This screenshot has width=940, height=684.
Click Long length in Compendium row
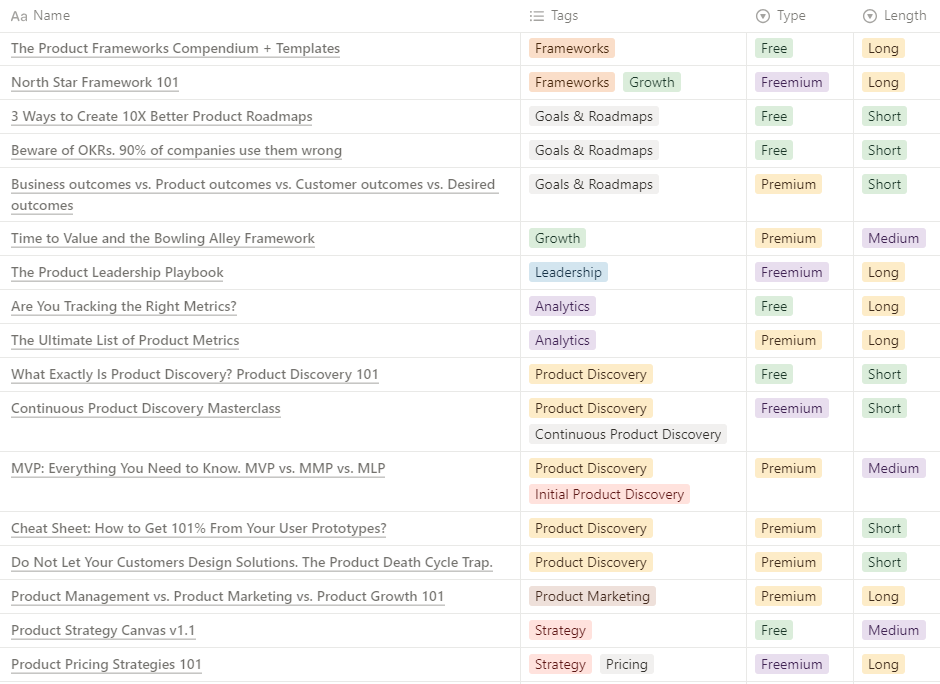coord(883,49)
